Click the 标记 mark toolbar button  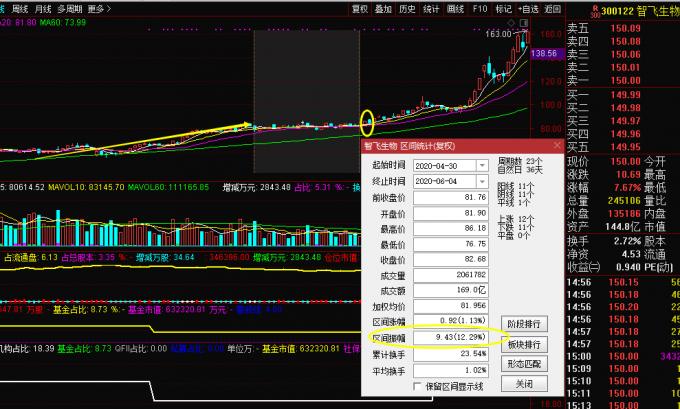click(x=503, y=9)
